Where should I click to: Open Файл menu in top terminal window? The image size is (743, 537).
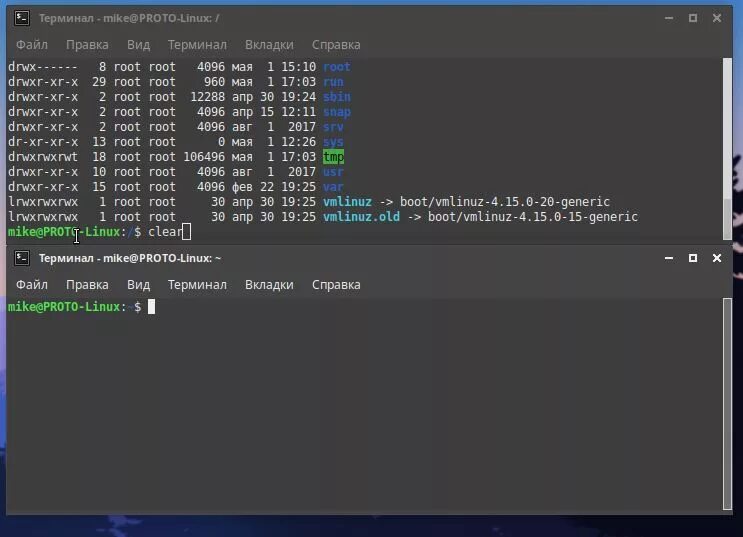(x=32, y=45)
